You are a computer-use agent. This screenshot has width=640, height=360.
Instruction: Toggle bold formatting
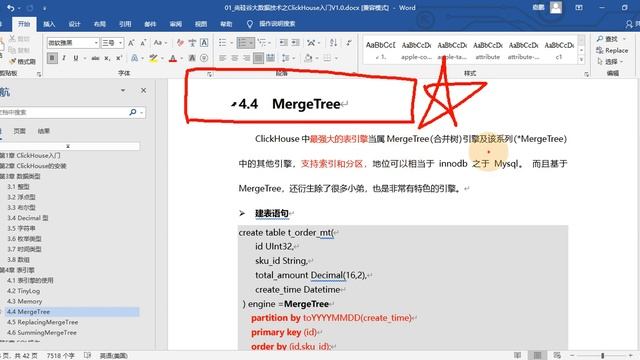[x=52, y=58]
